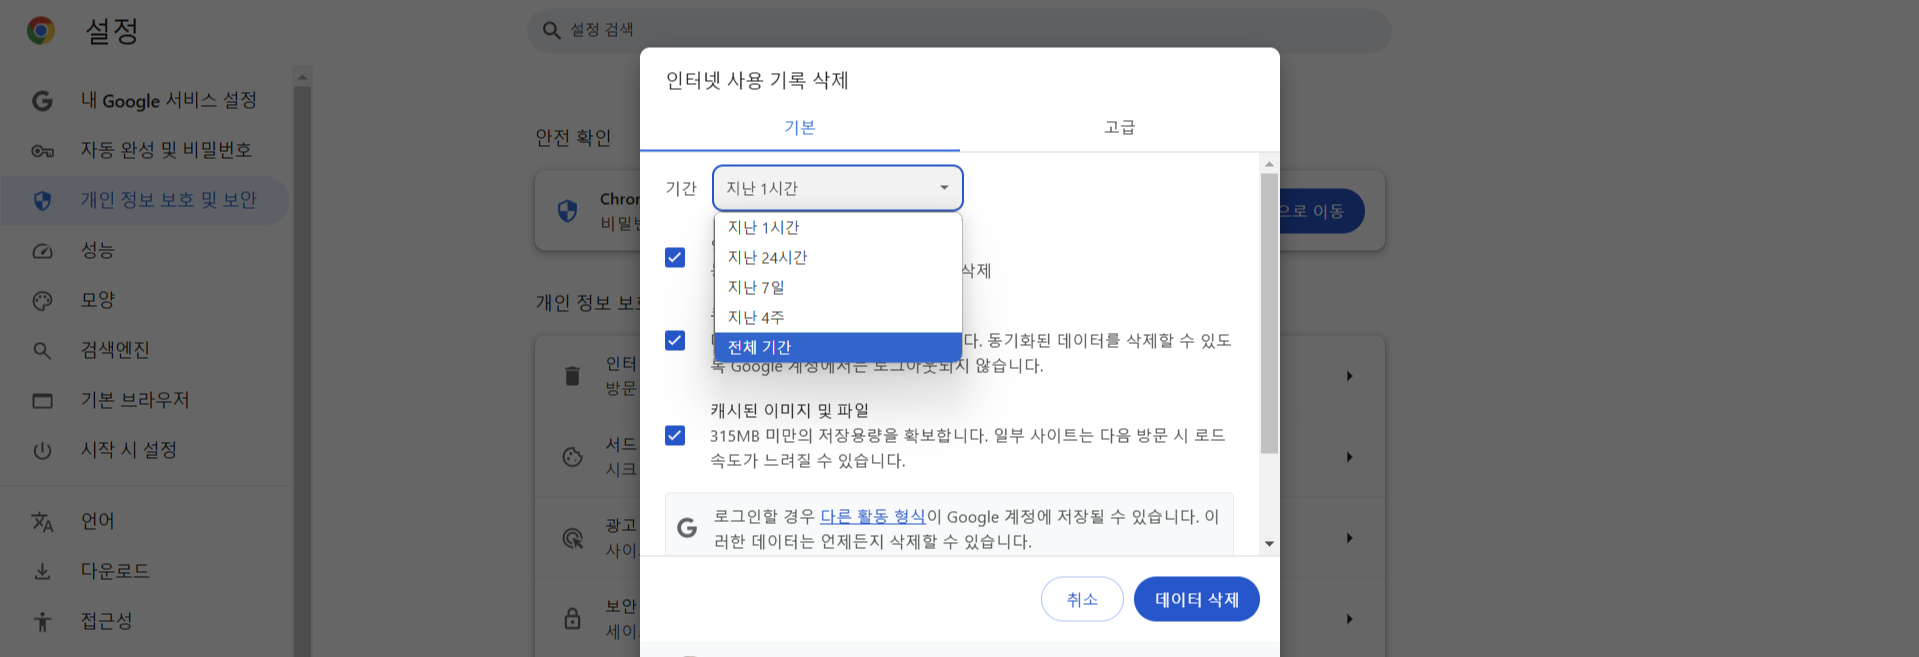Open the 언어 settings section

pyautogui.click(x=145, y=522)
